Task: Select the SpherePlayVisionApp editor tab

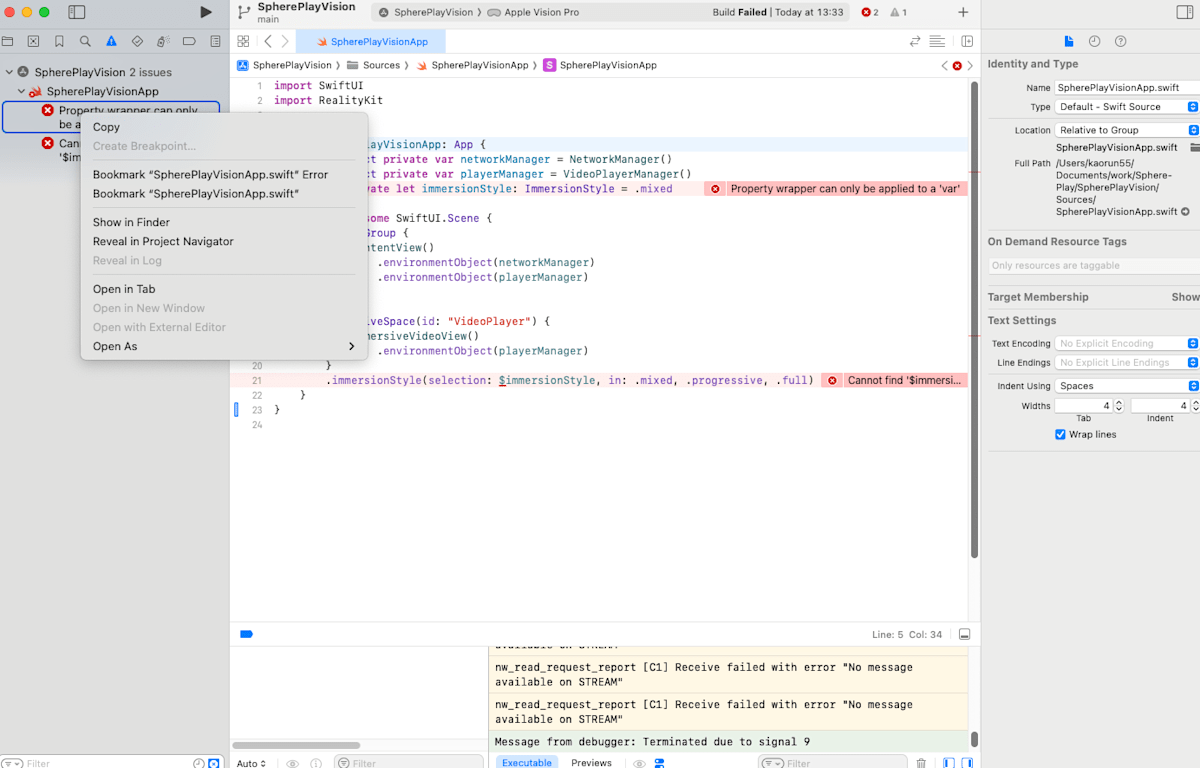Action: (371, 41)
